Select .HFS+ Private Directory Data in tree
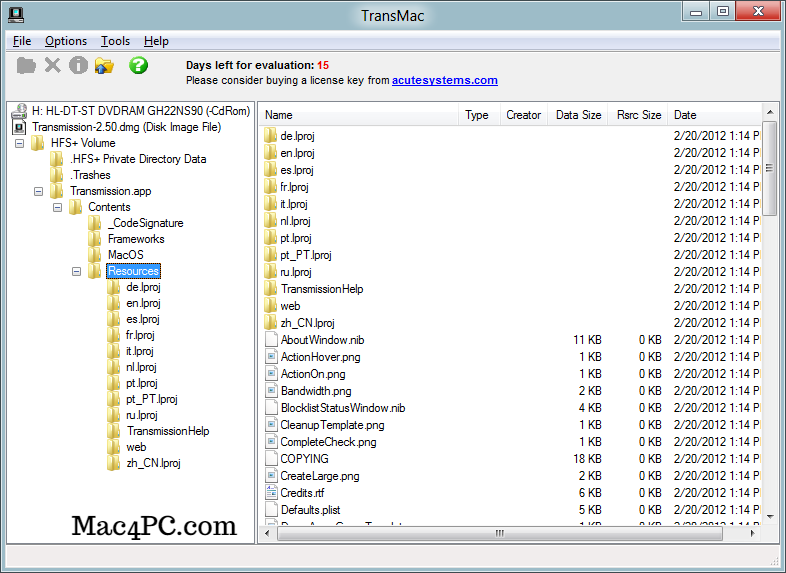 tap(138, 159)
